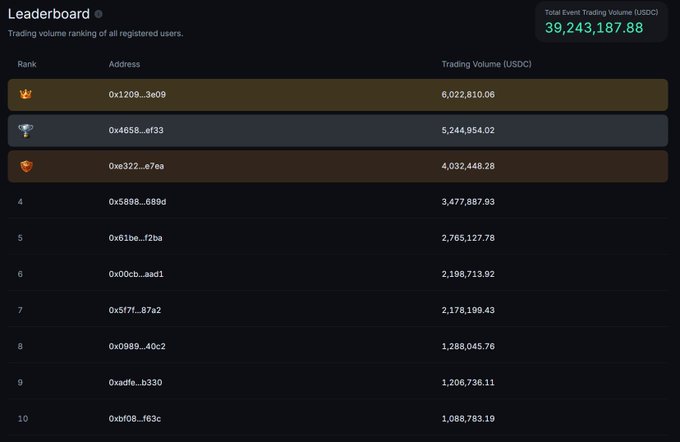Click rank number 7
The width and height of the screenshot is (680, 442).
tap(20, 310)
